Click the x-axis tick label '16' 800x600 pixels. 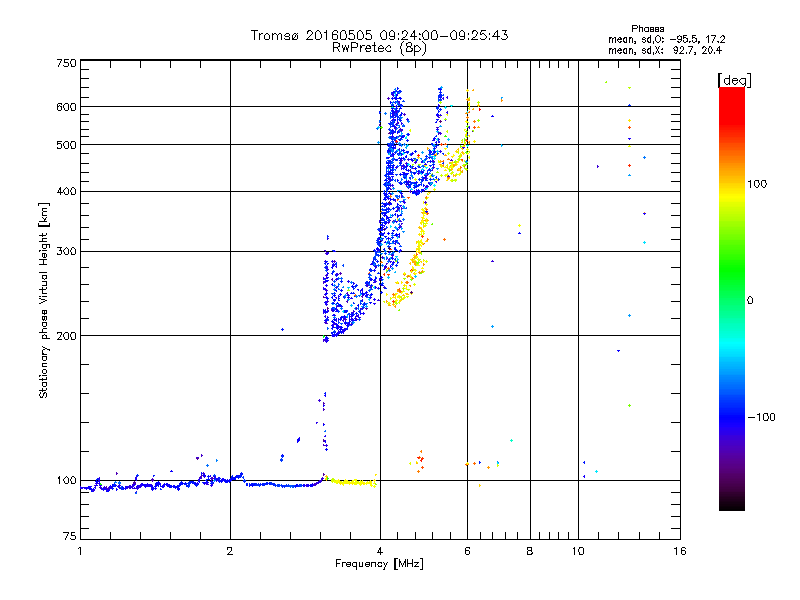[x=680, y=551]
